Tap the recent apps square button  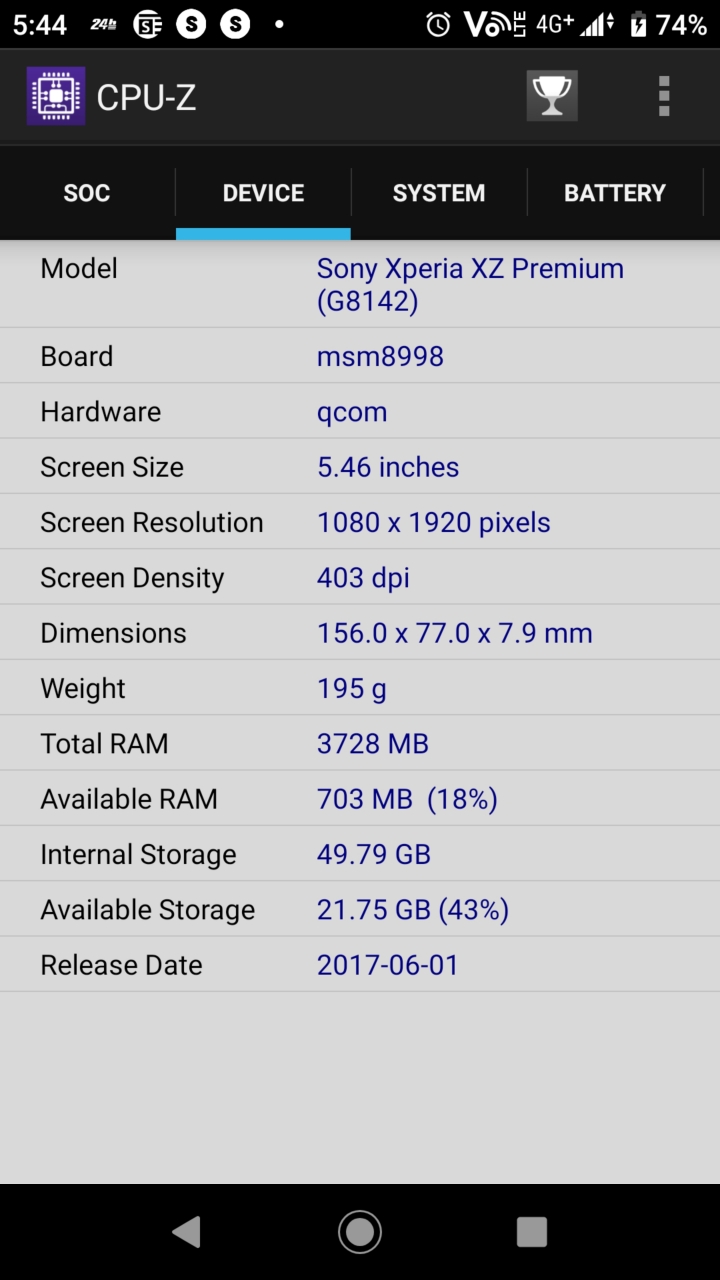pyautogui.click(x=532, y=1232)
